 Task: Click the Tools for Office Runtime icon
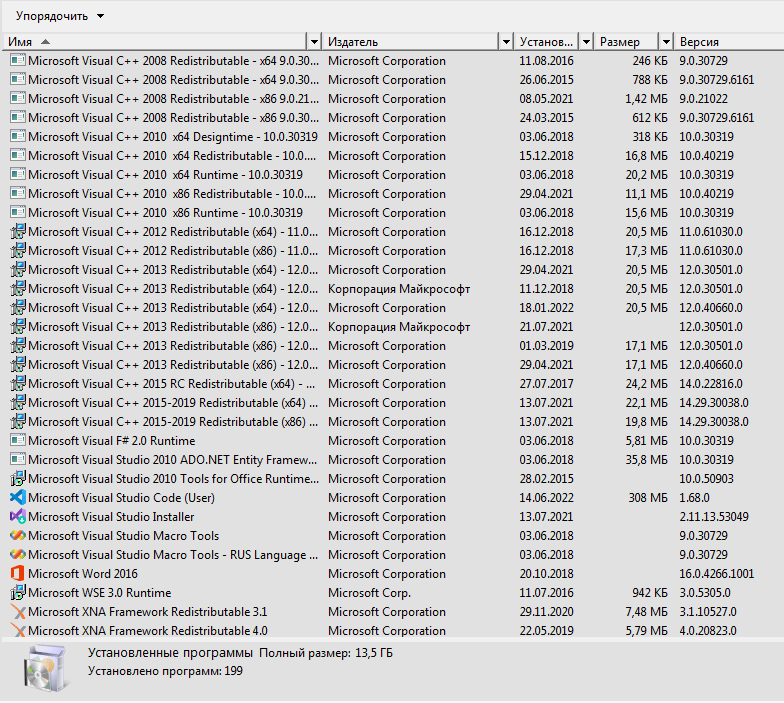tap(18, 478)
